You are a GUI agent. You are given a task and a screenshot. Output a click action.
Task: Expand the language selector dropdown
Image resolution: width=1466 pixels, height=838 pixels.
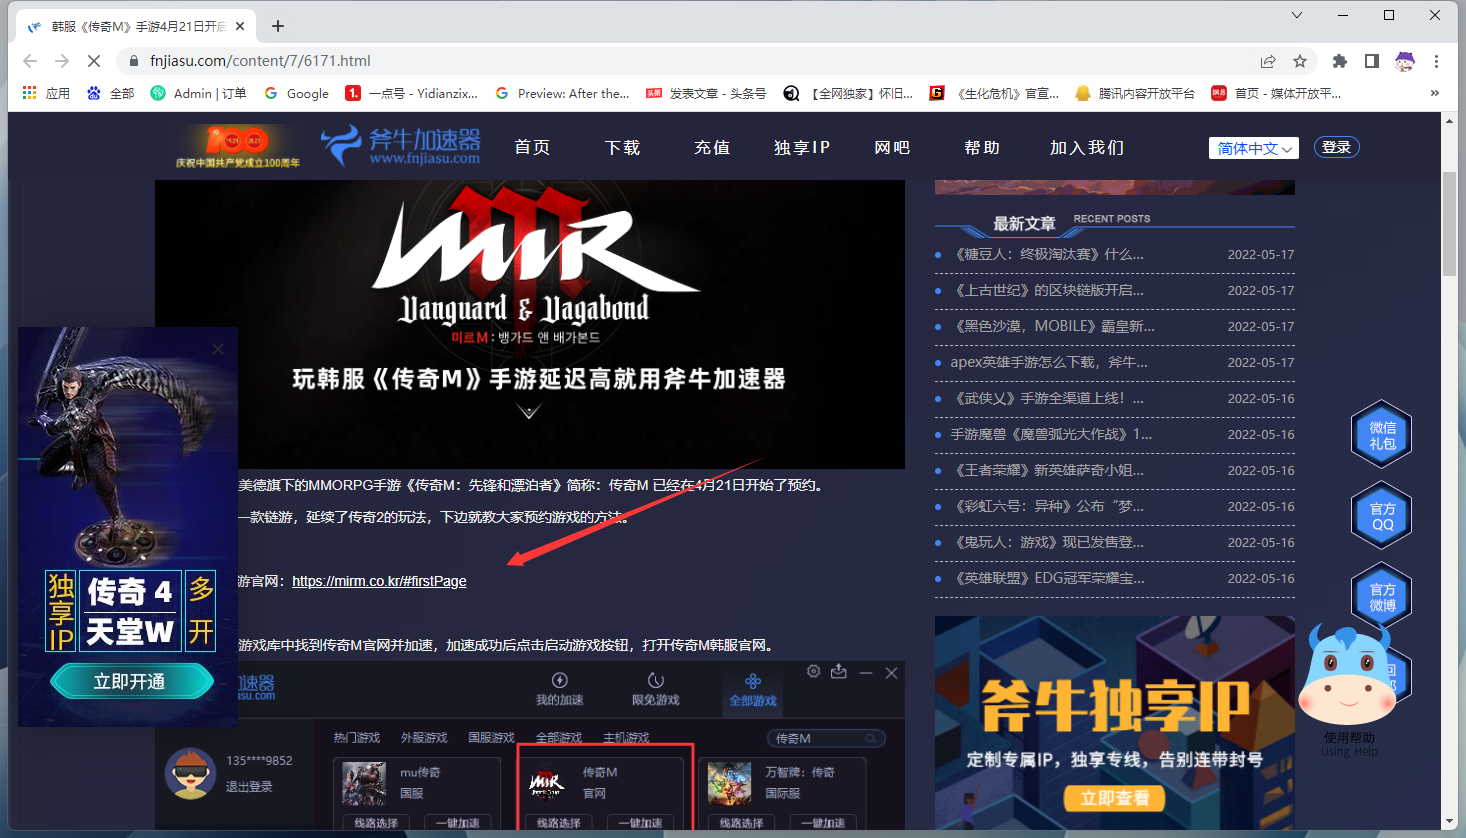[x=1253, y=148]
